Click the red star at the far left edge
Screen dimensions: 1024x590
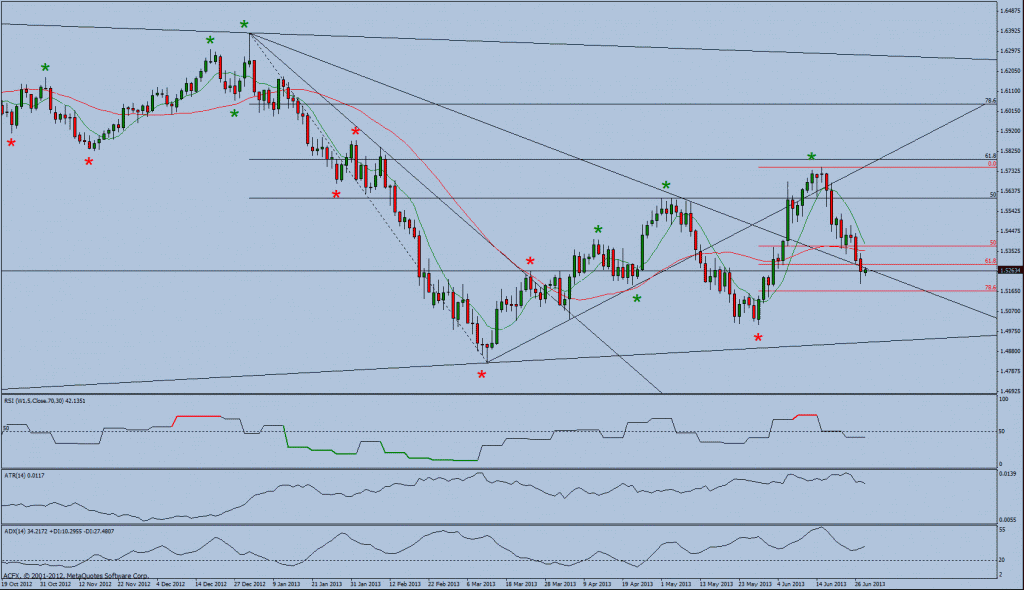click(11, 143)
